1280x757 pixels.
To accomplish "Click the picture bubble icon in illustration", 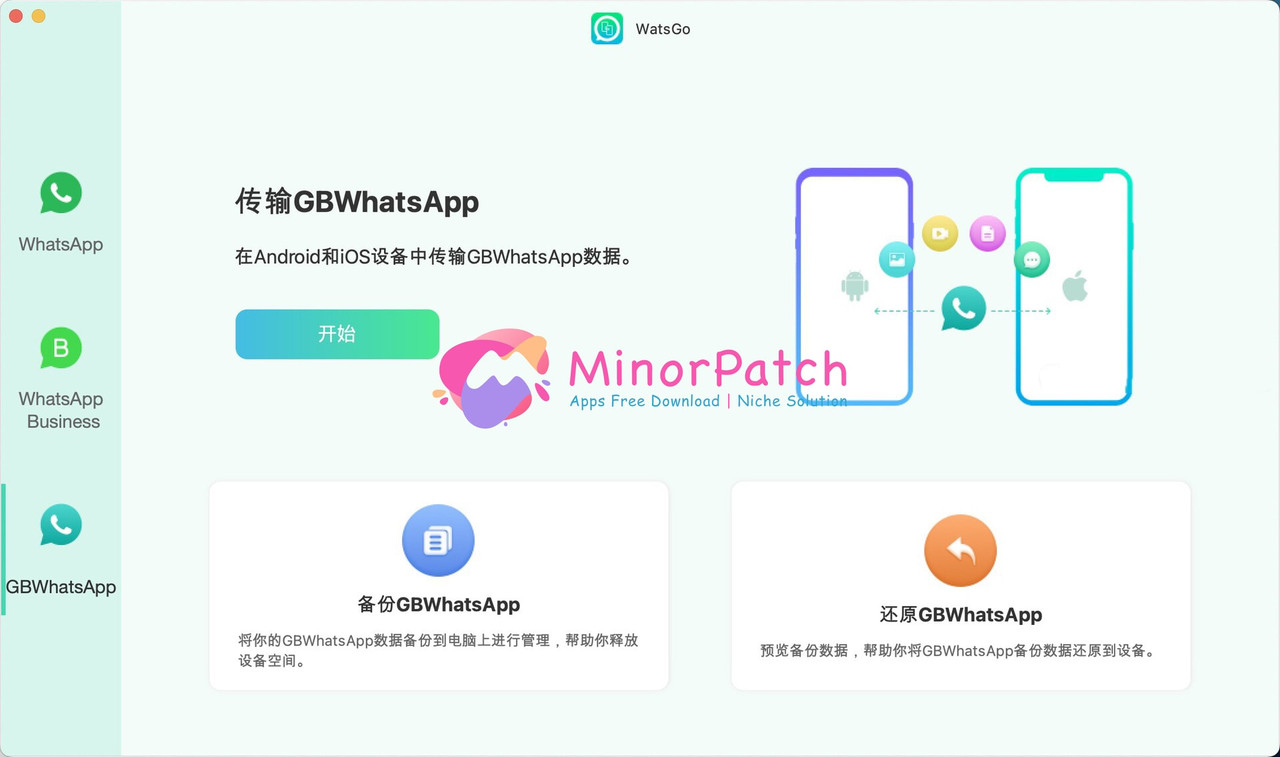I will click(897, 259).
